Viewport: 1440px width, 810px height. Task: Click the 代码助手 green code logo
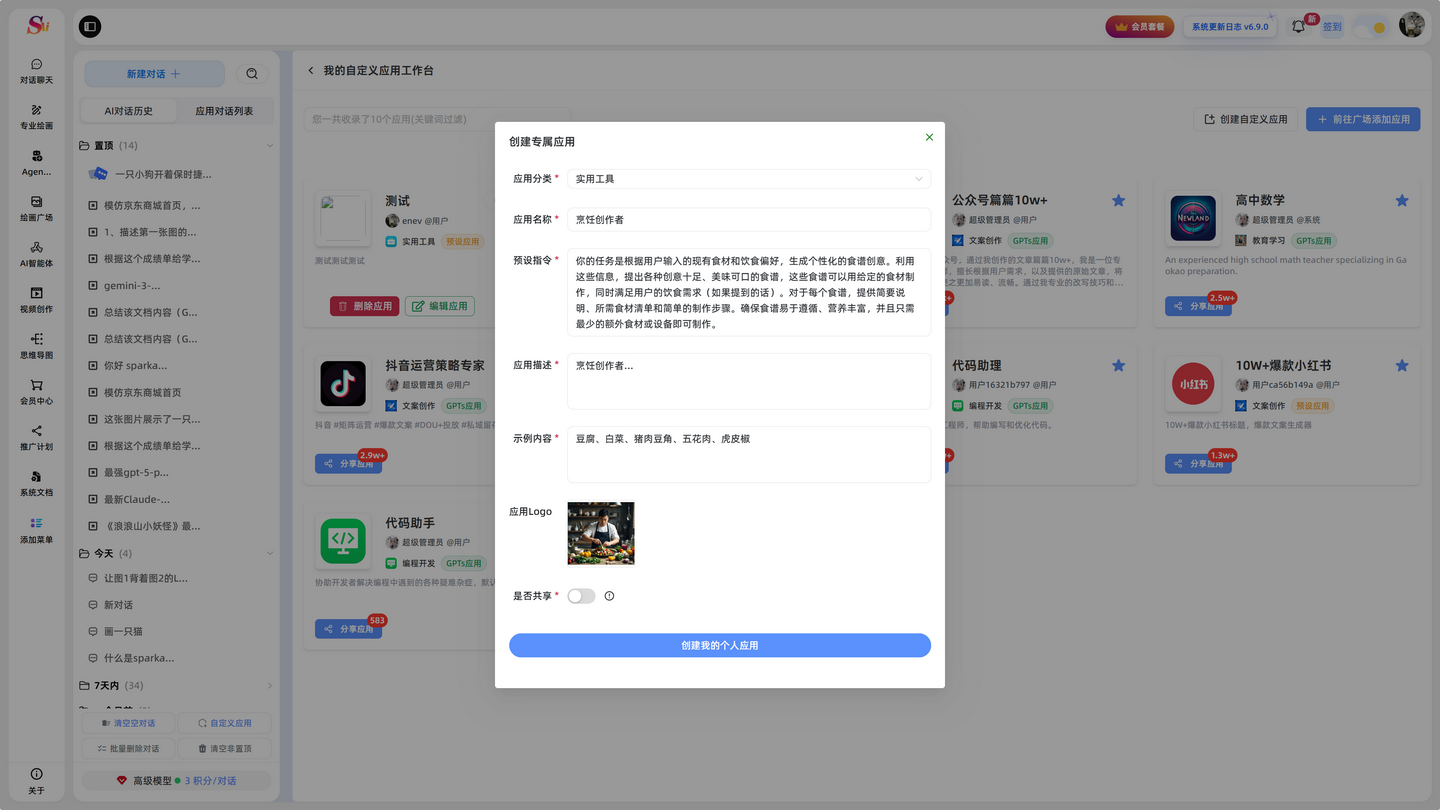[343, 541]
